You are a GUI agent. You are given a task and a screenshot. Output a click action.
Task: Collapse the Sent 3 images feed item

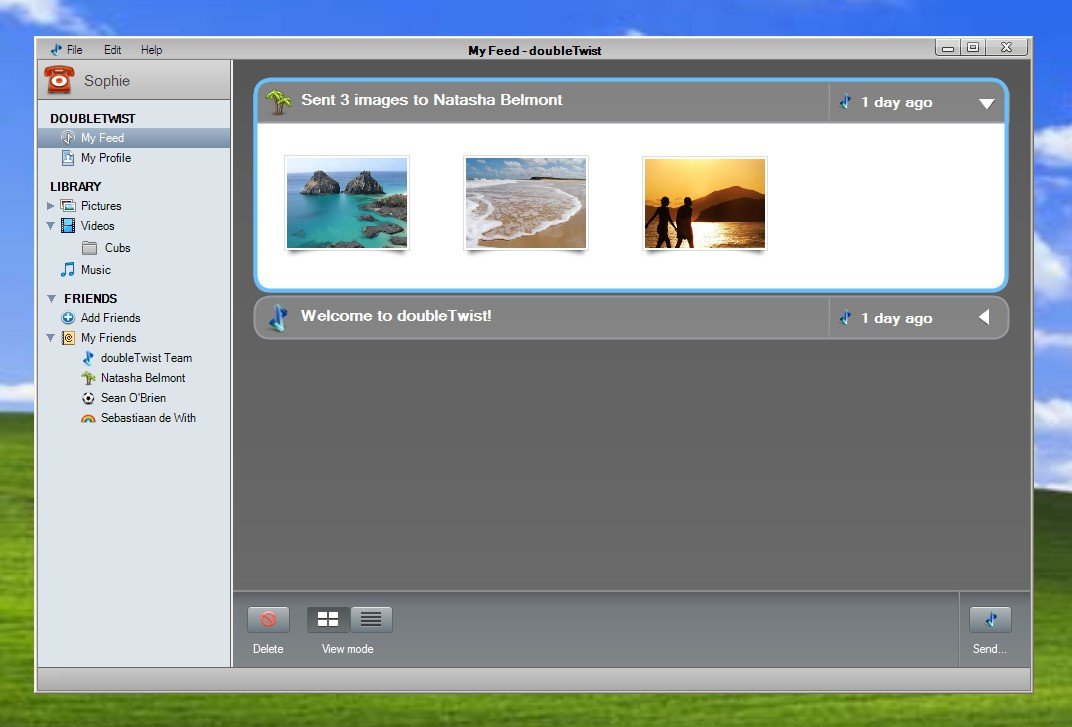pyautogui.click(x=986, y=104)
